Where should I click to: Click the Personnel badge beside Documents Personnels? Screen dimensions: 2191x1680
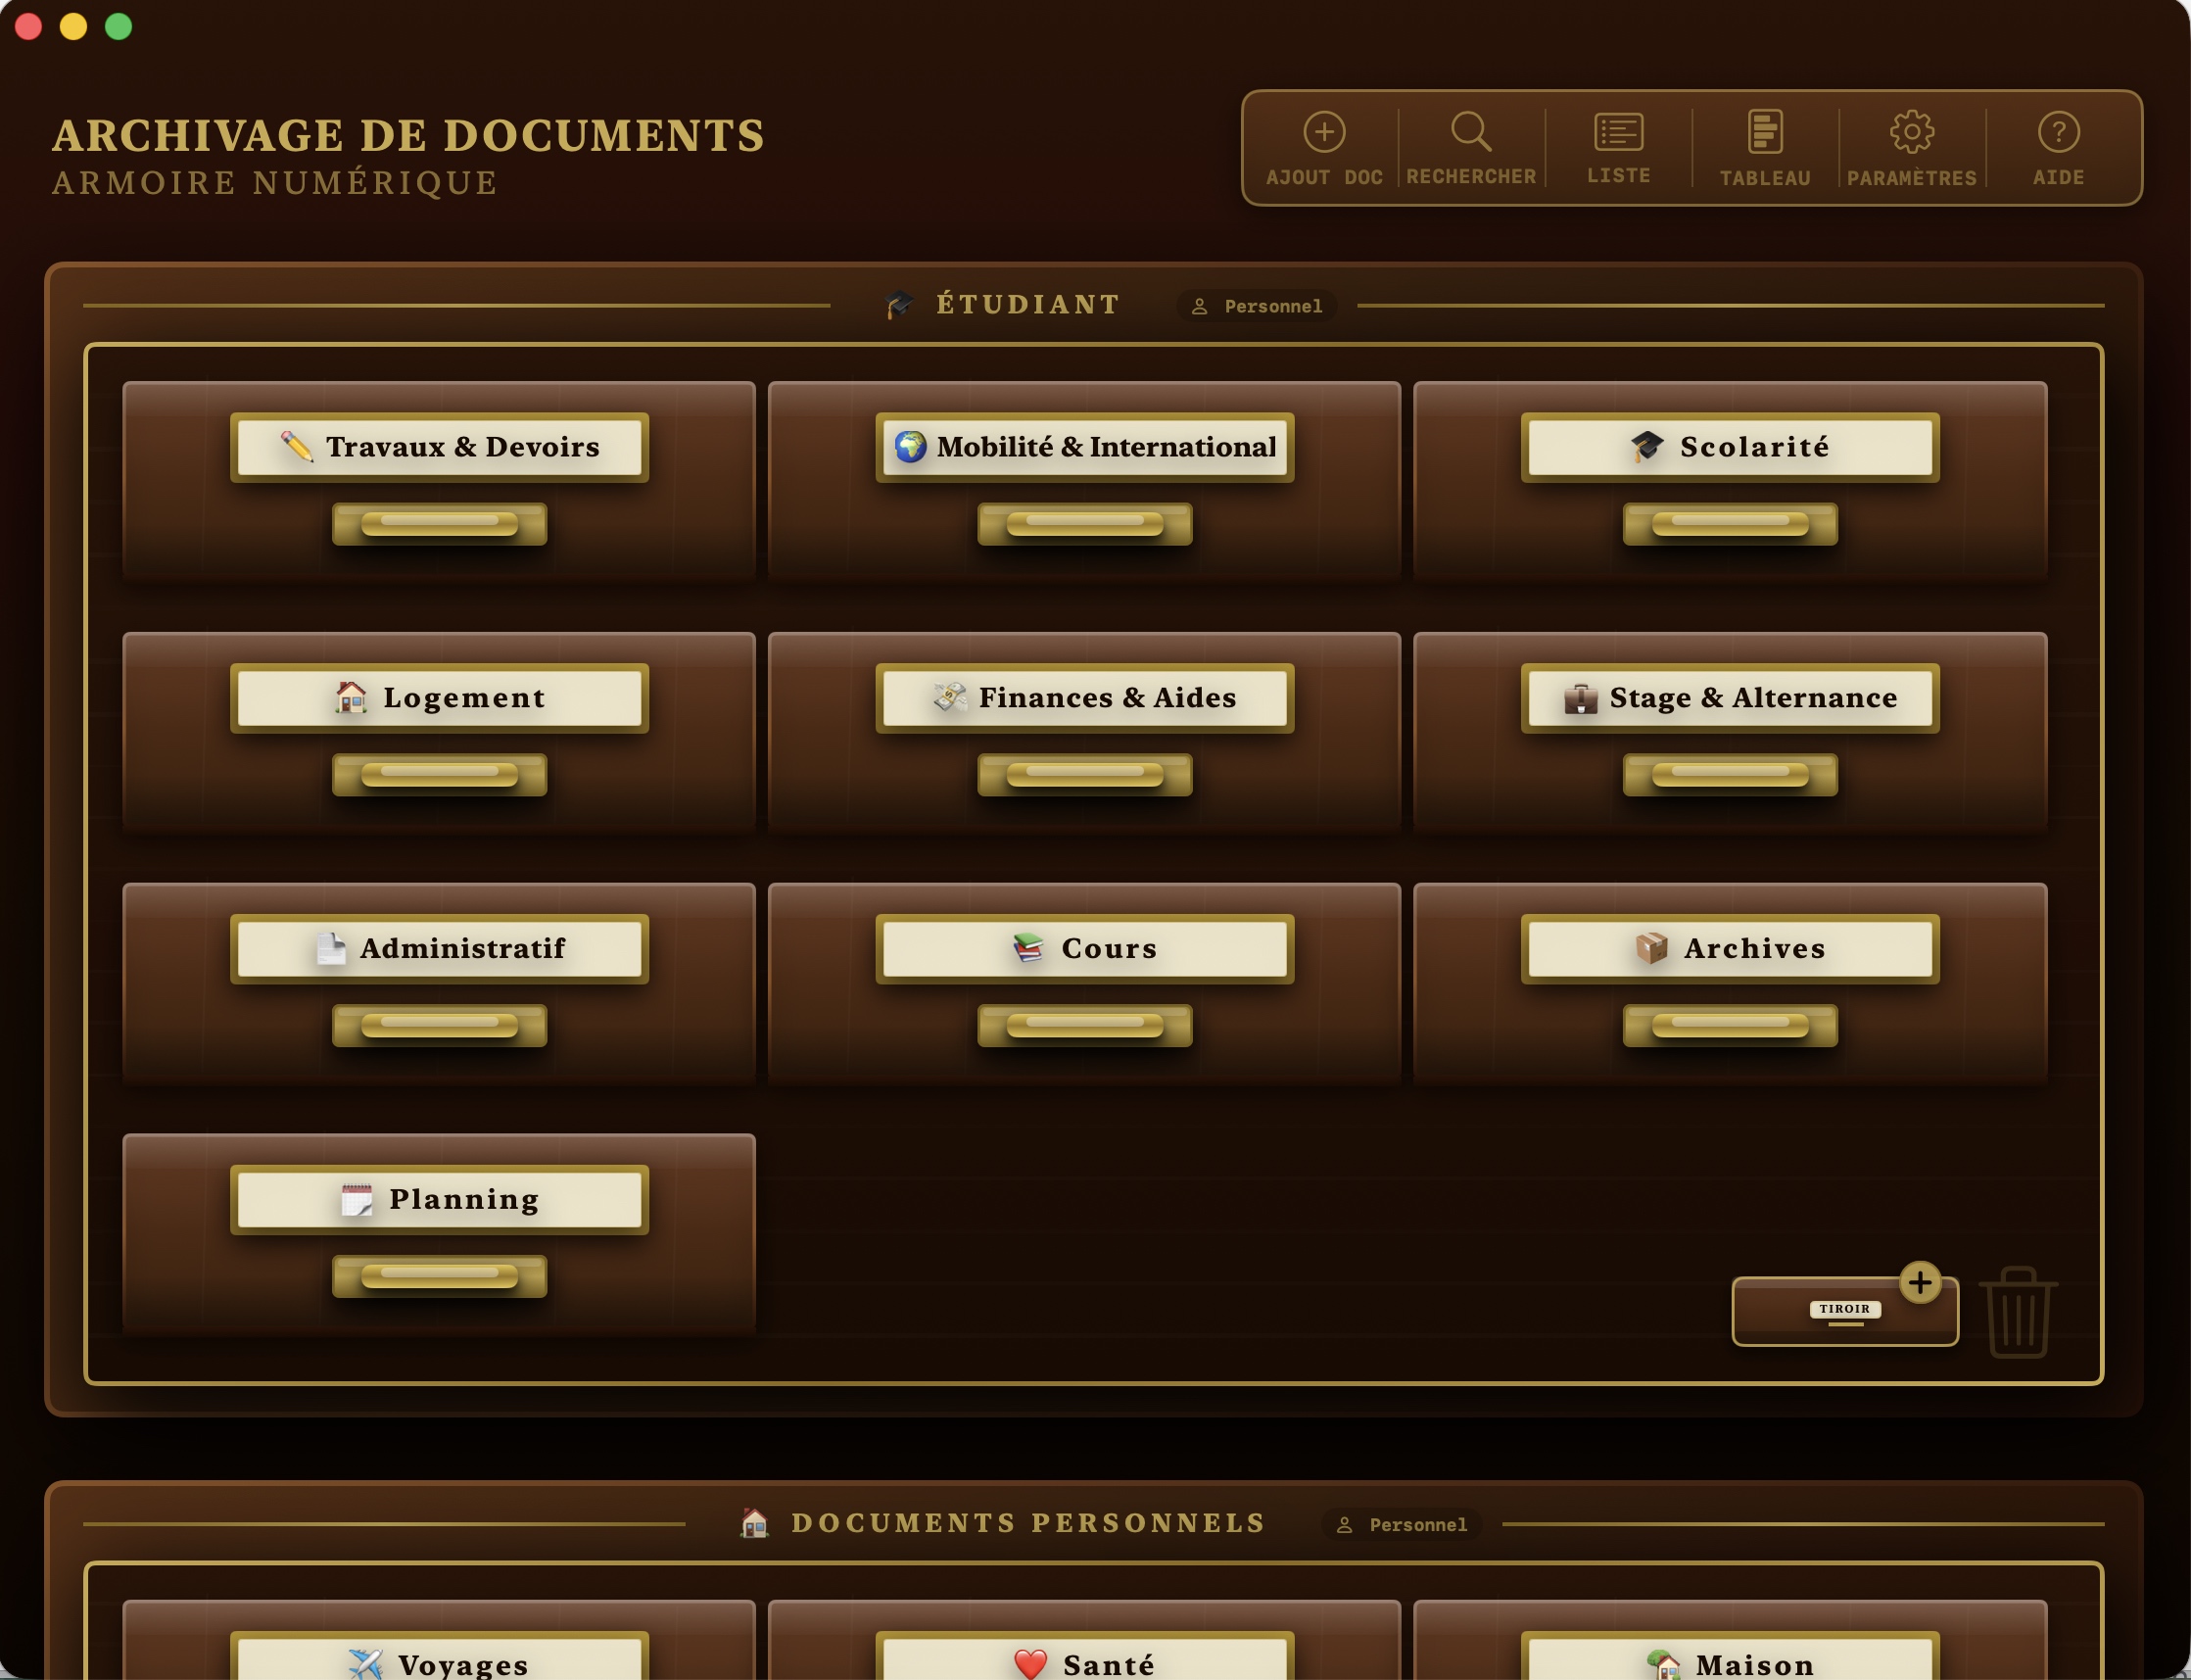[x=1402, y=1525]
